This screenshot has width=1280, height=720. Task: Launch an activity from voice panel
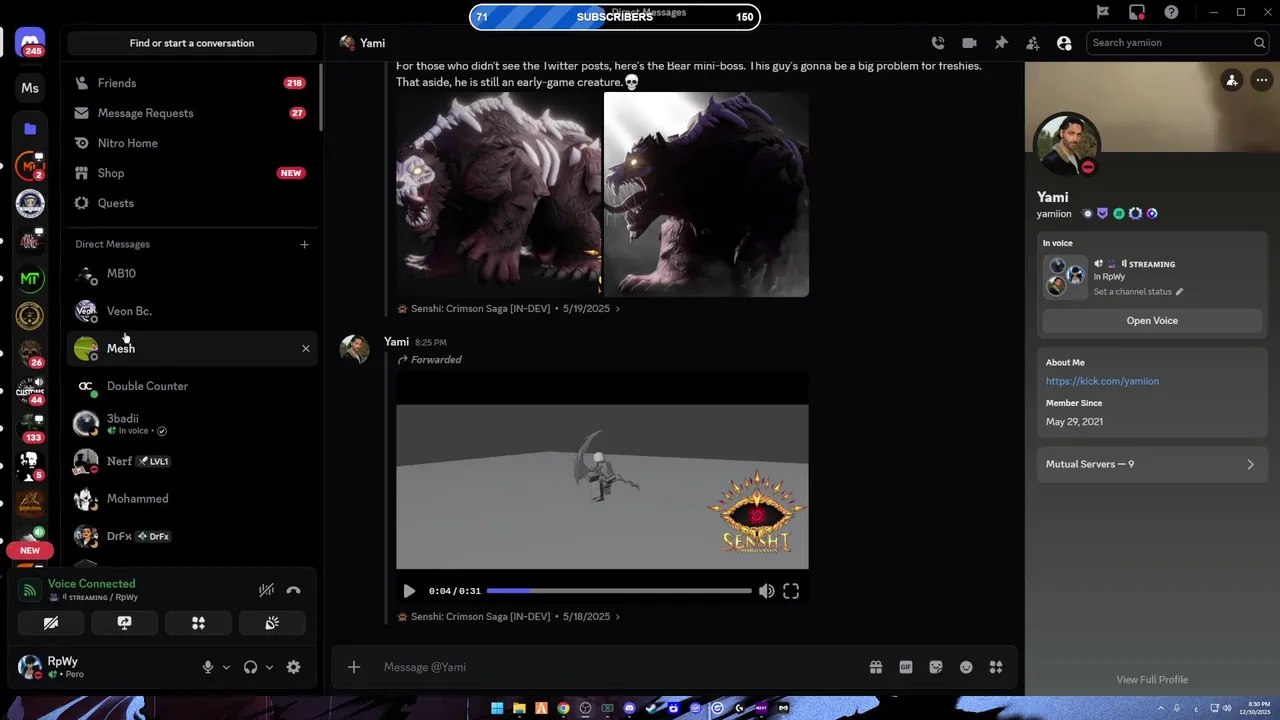(x=198, y=623)
